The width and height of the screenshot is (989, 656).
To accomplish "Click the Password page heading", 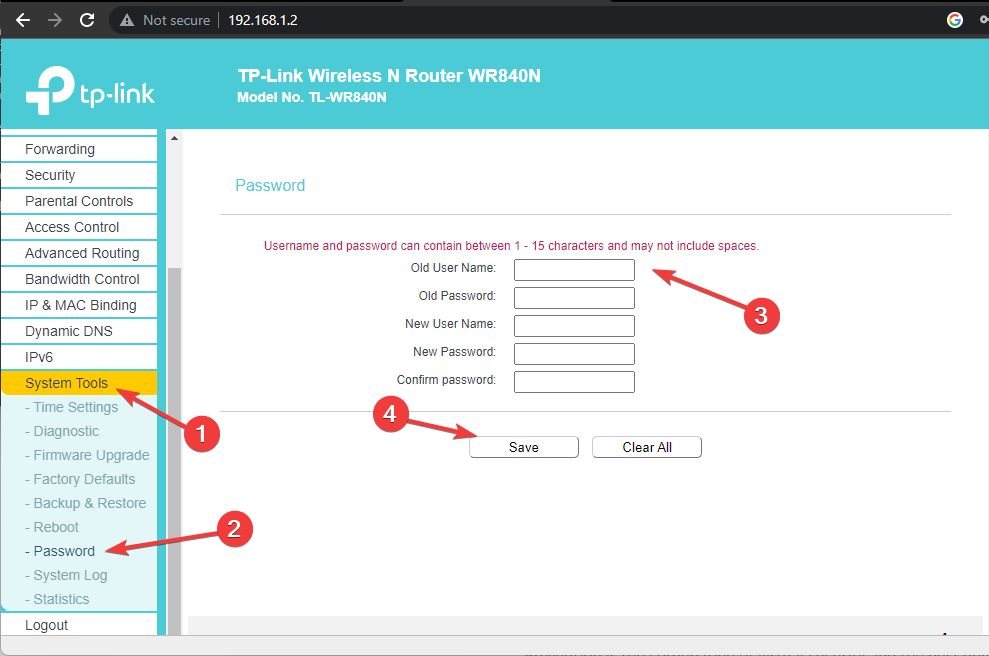I will pyautogui.click(x=270, y=185).
